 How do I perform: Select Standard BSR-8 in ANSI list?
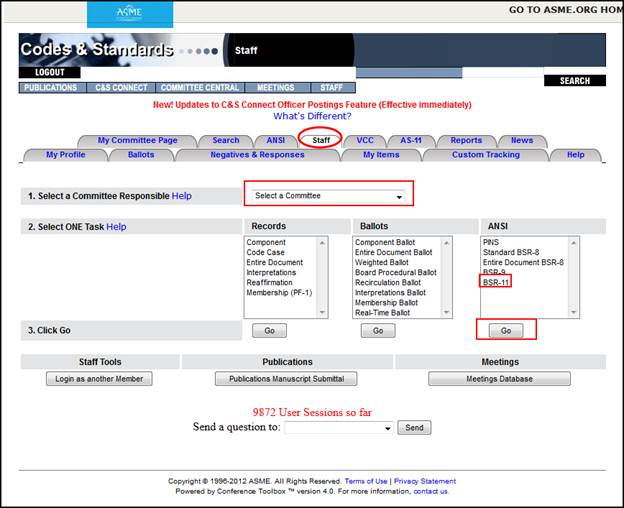pos(511,252)
